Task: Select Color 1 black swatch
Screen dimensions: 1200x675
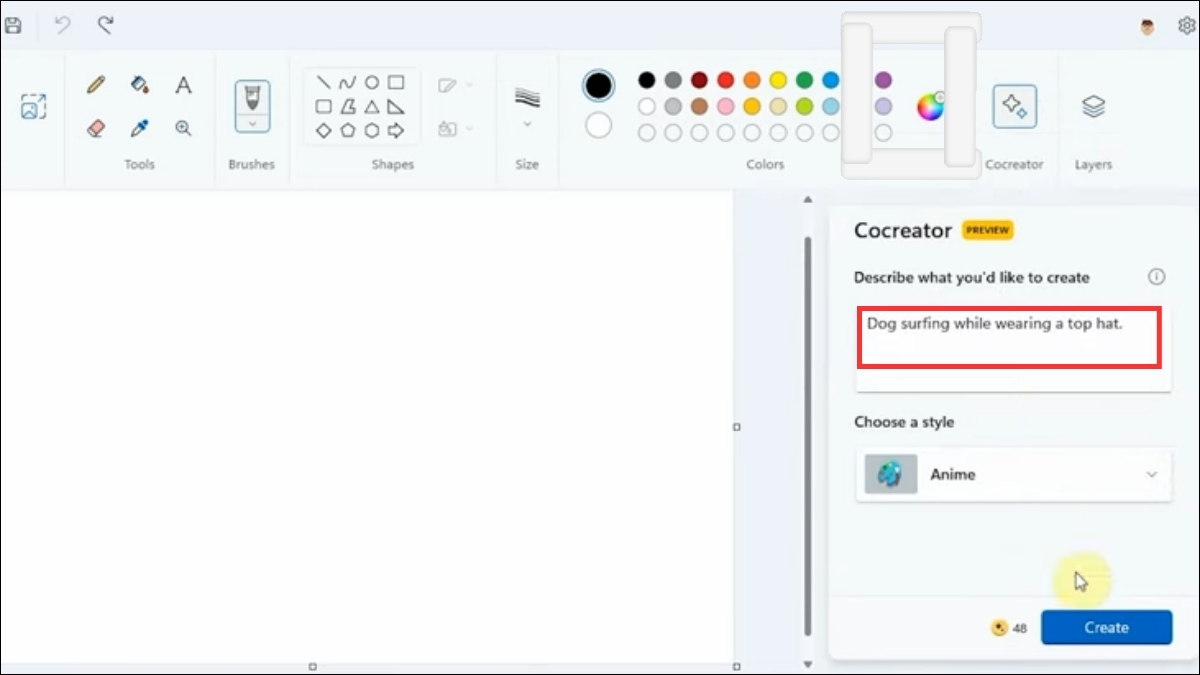Action: (x=599, y=86)
